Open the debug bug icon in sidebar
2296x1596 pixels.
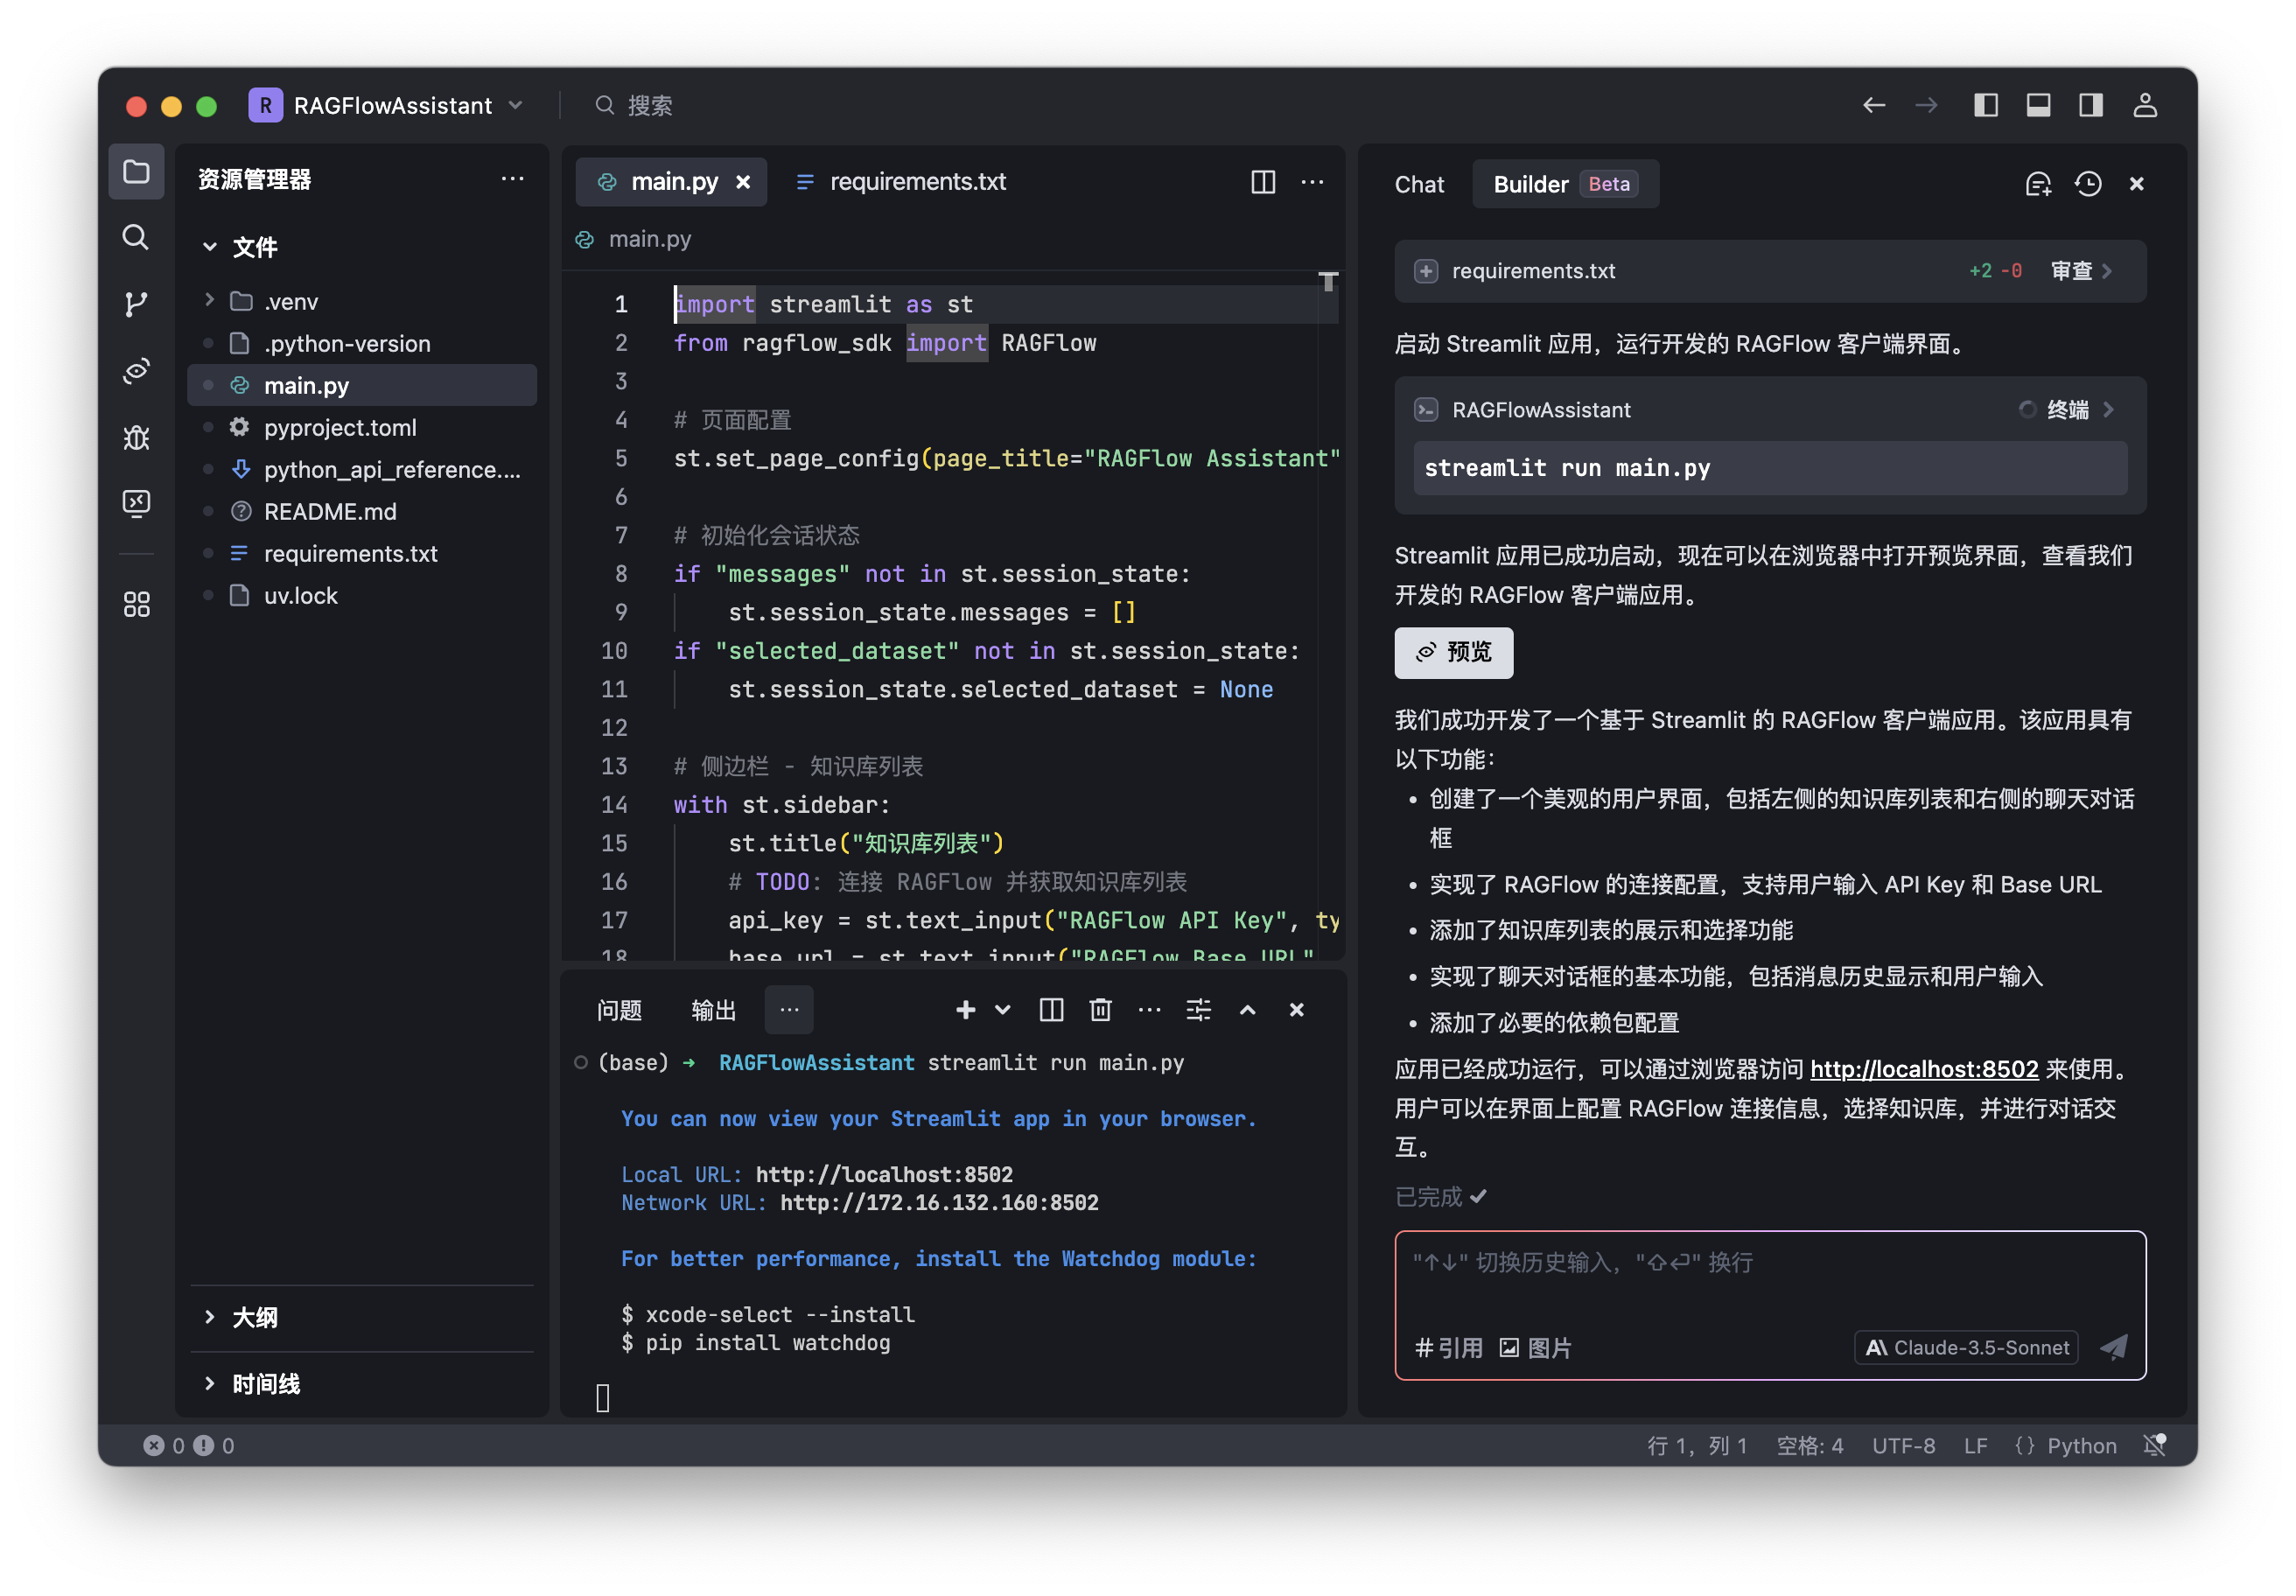(136, 437)
